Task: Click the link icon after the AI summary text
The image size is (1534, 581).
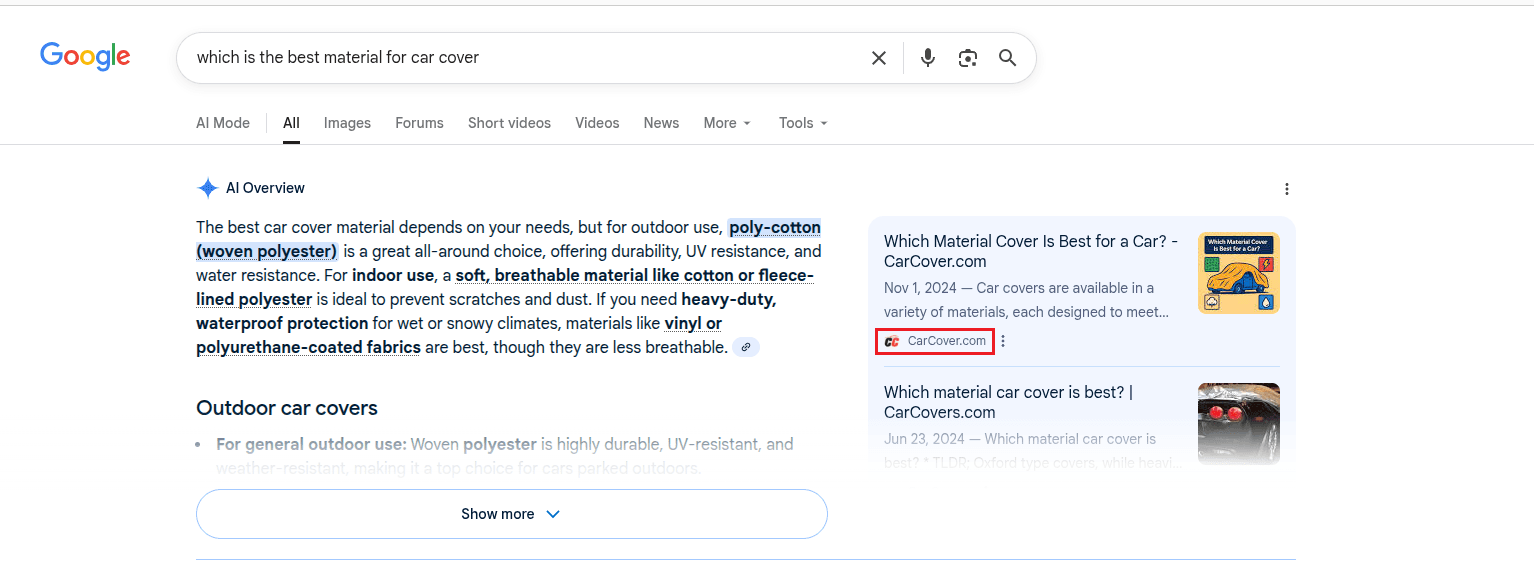Action: (745, 347)
